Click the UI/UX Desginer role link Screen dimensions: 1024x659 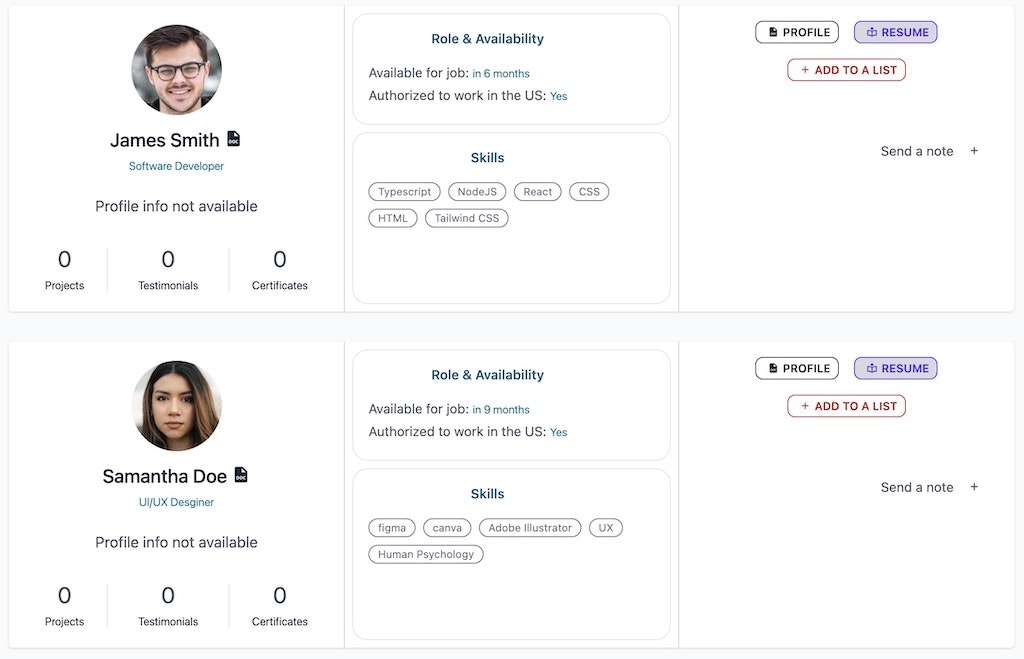(x=176, y=502)
